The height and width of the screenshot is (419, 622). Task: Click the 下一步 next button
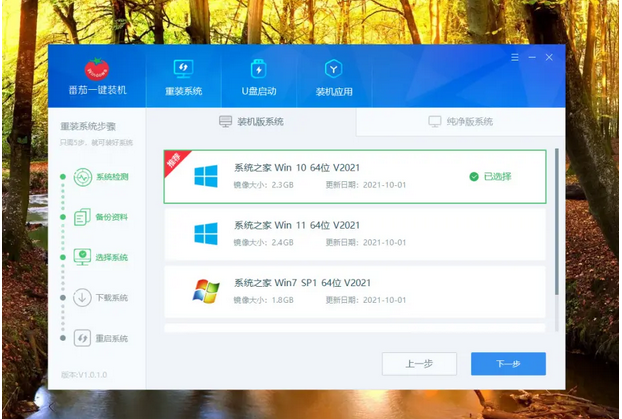(508, 364)
